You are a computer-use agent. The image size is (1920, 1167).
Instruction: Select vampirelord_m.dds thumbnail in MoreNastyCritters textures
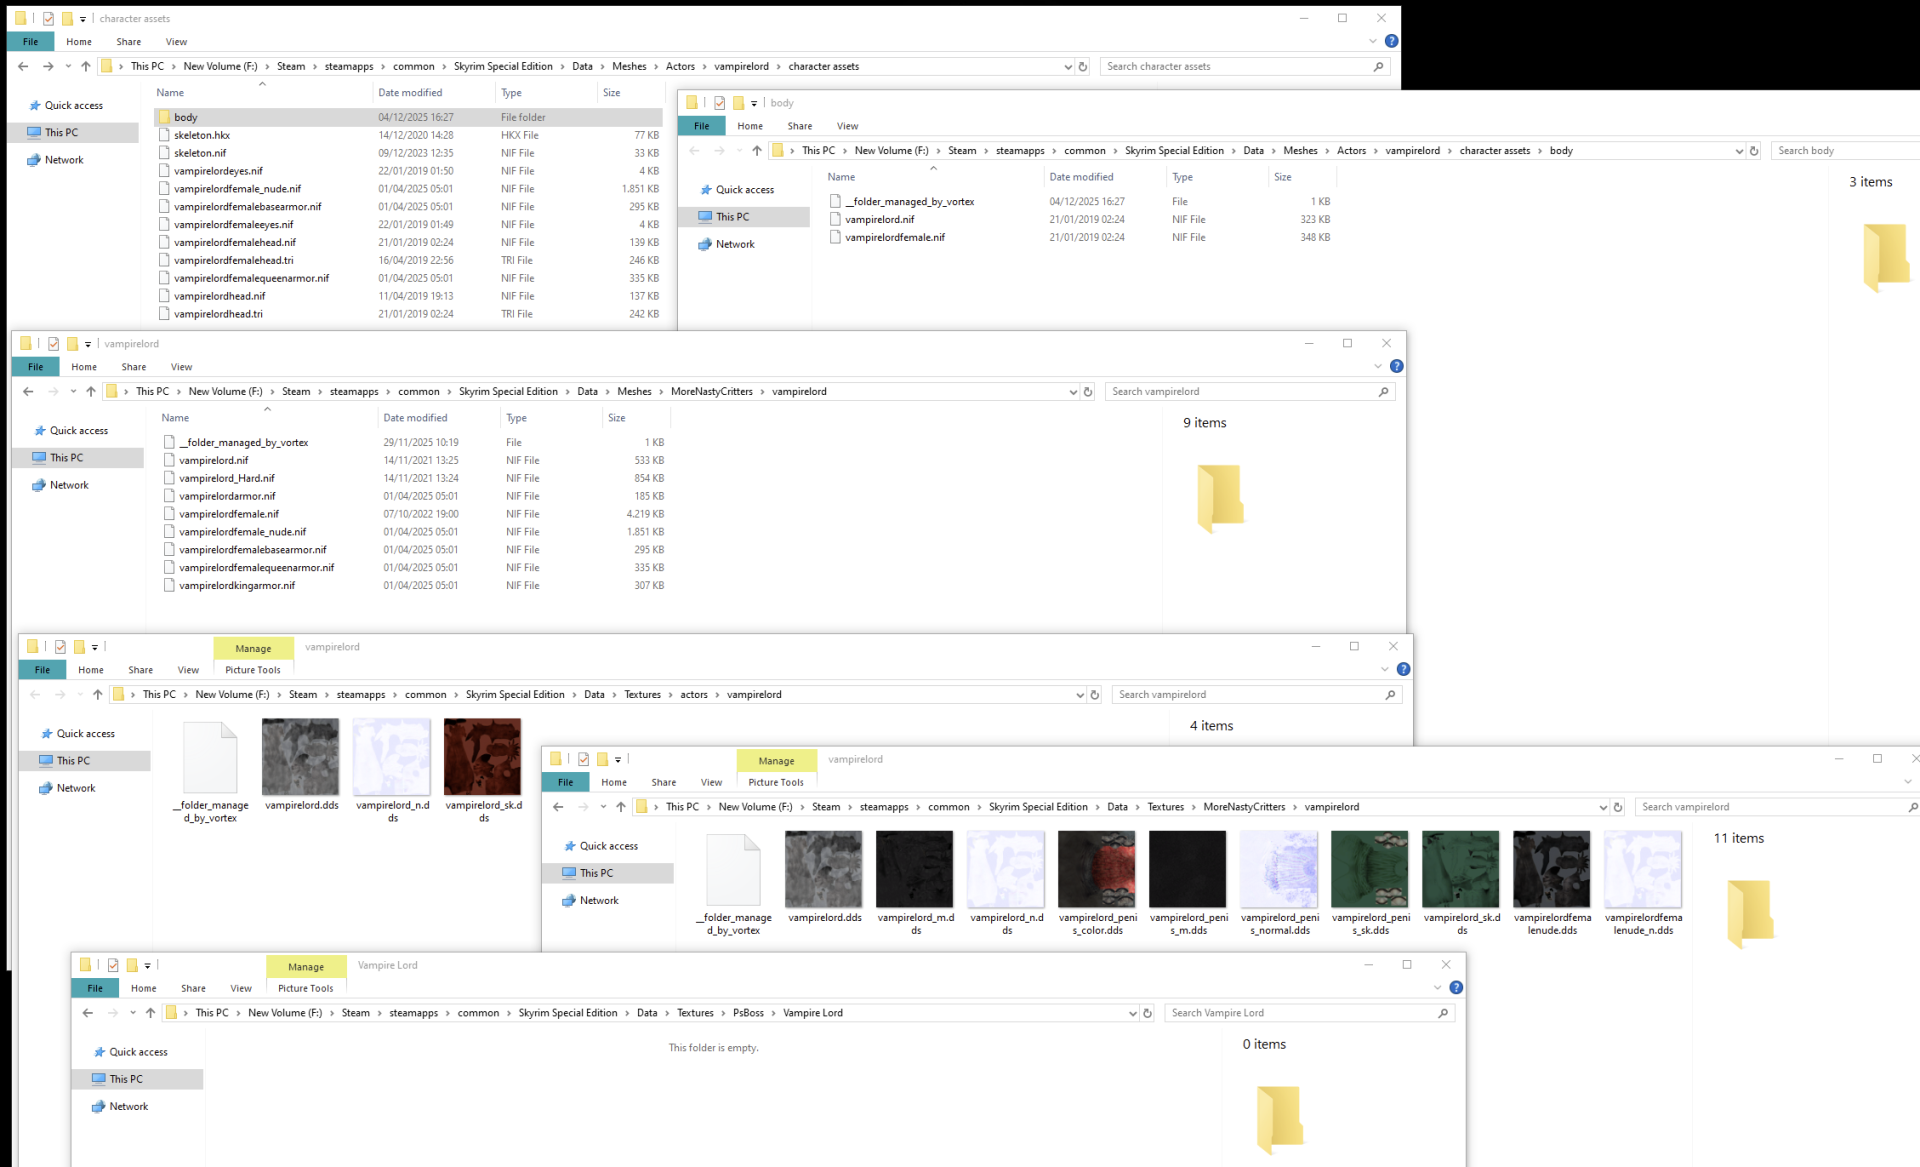click(915, 869)
